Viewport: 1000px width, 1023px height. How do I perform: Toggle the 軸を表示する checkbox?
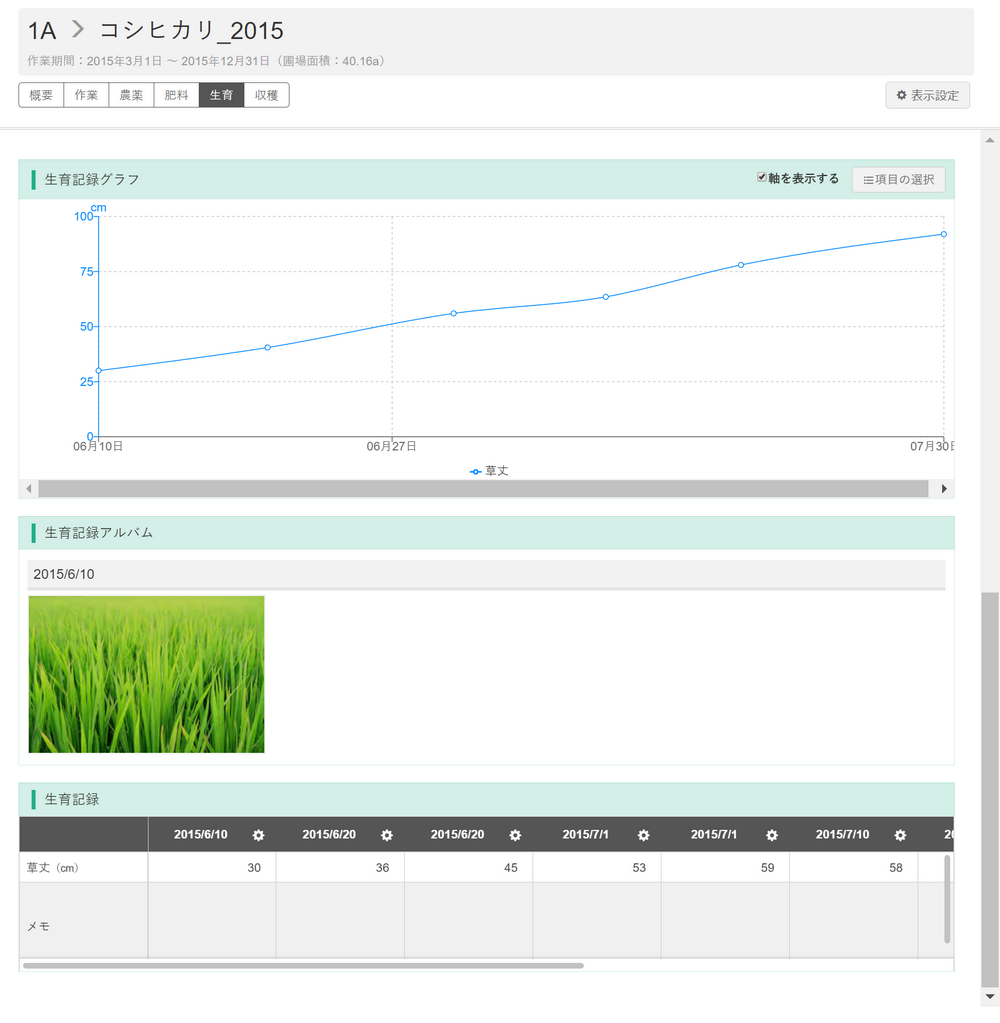(x=762, y=177)
